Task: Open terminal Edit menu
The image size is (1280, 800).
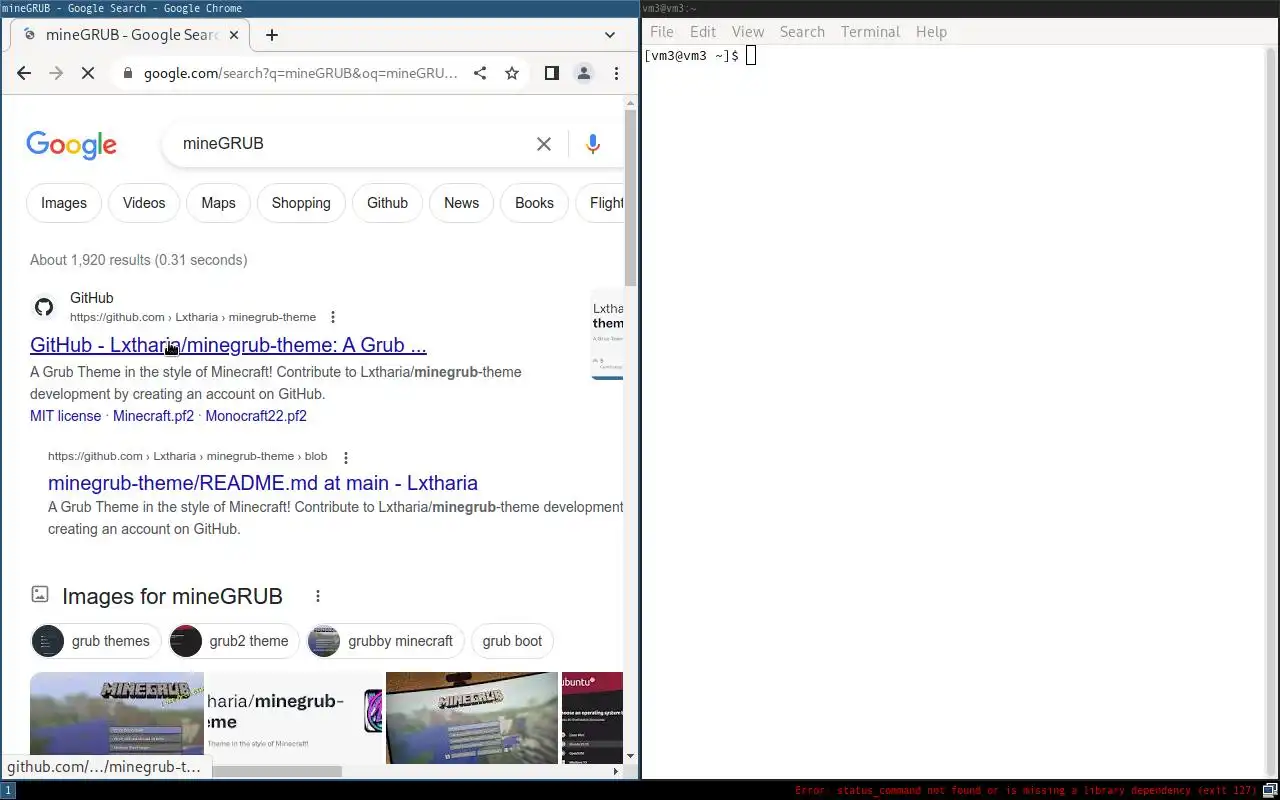Action: pos(703,32)
